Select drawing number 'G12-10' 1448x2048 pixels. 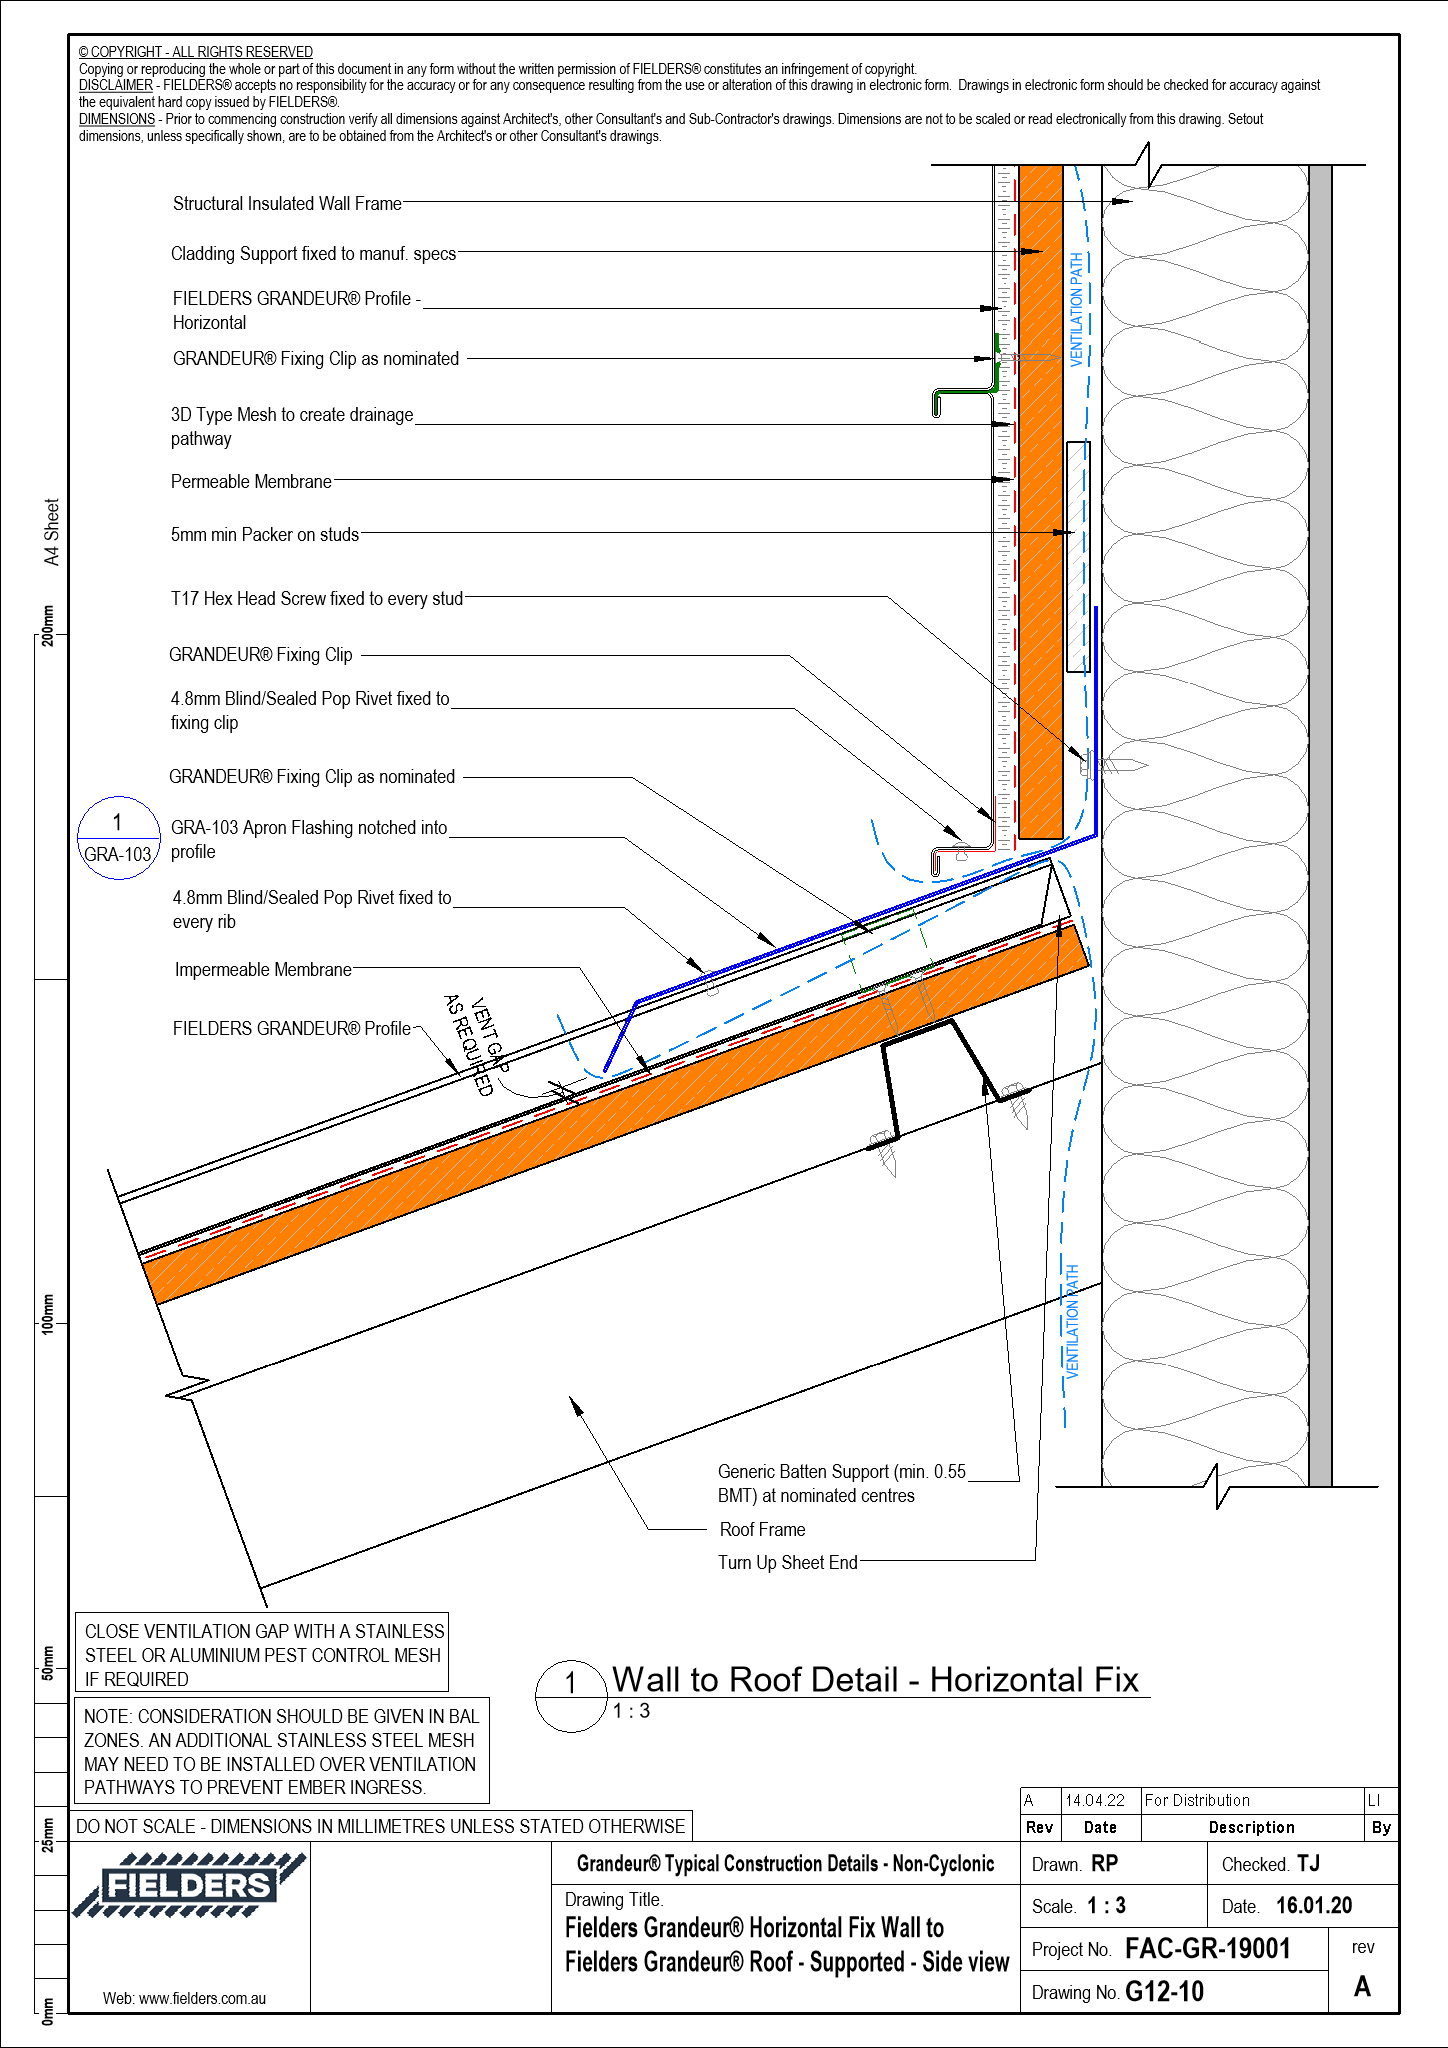[1165, 1992]
